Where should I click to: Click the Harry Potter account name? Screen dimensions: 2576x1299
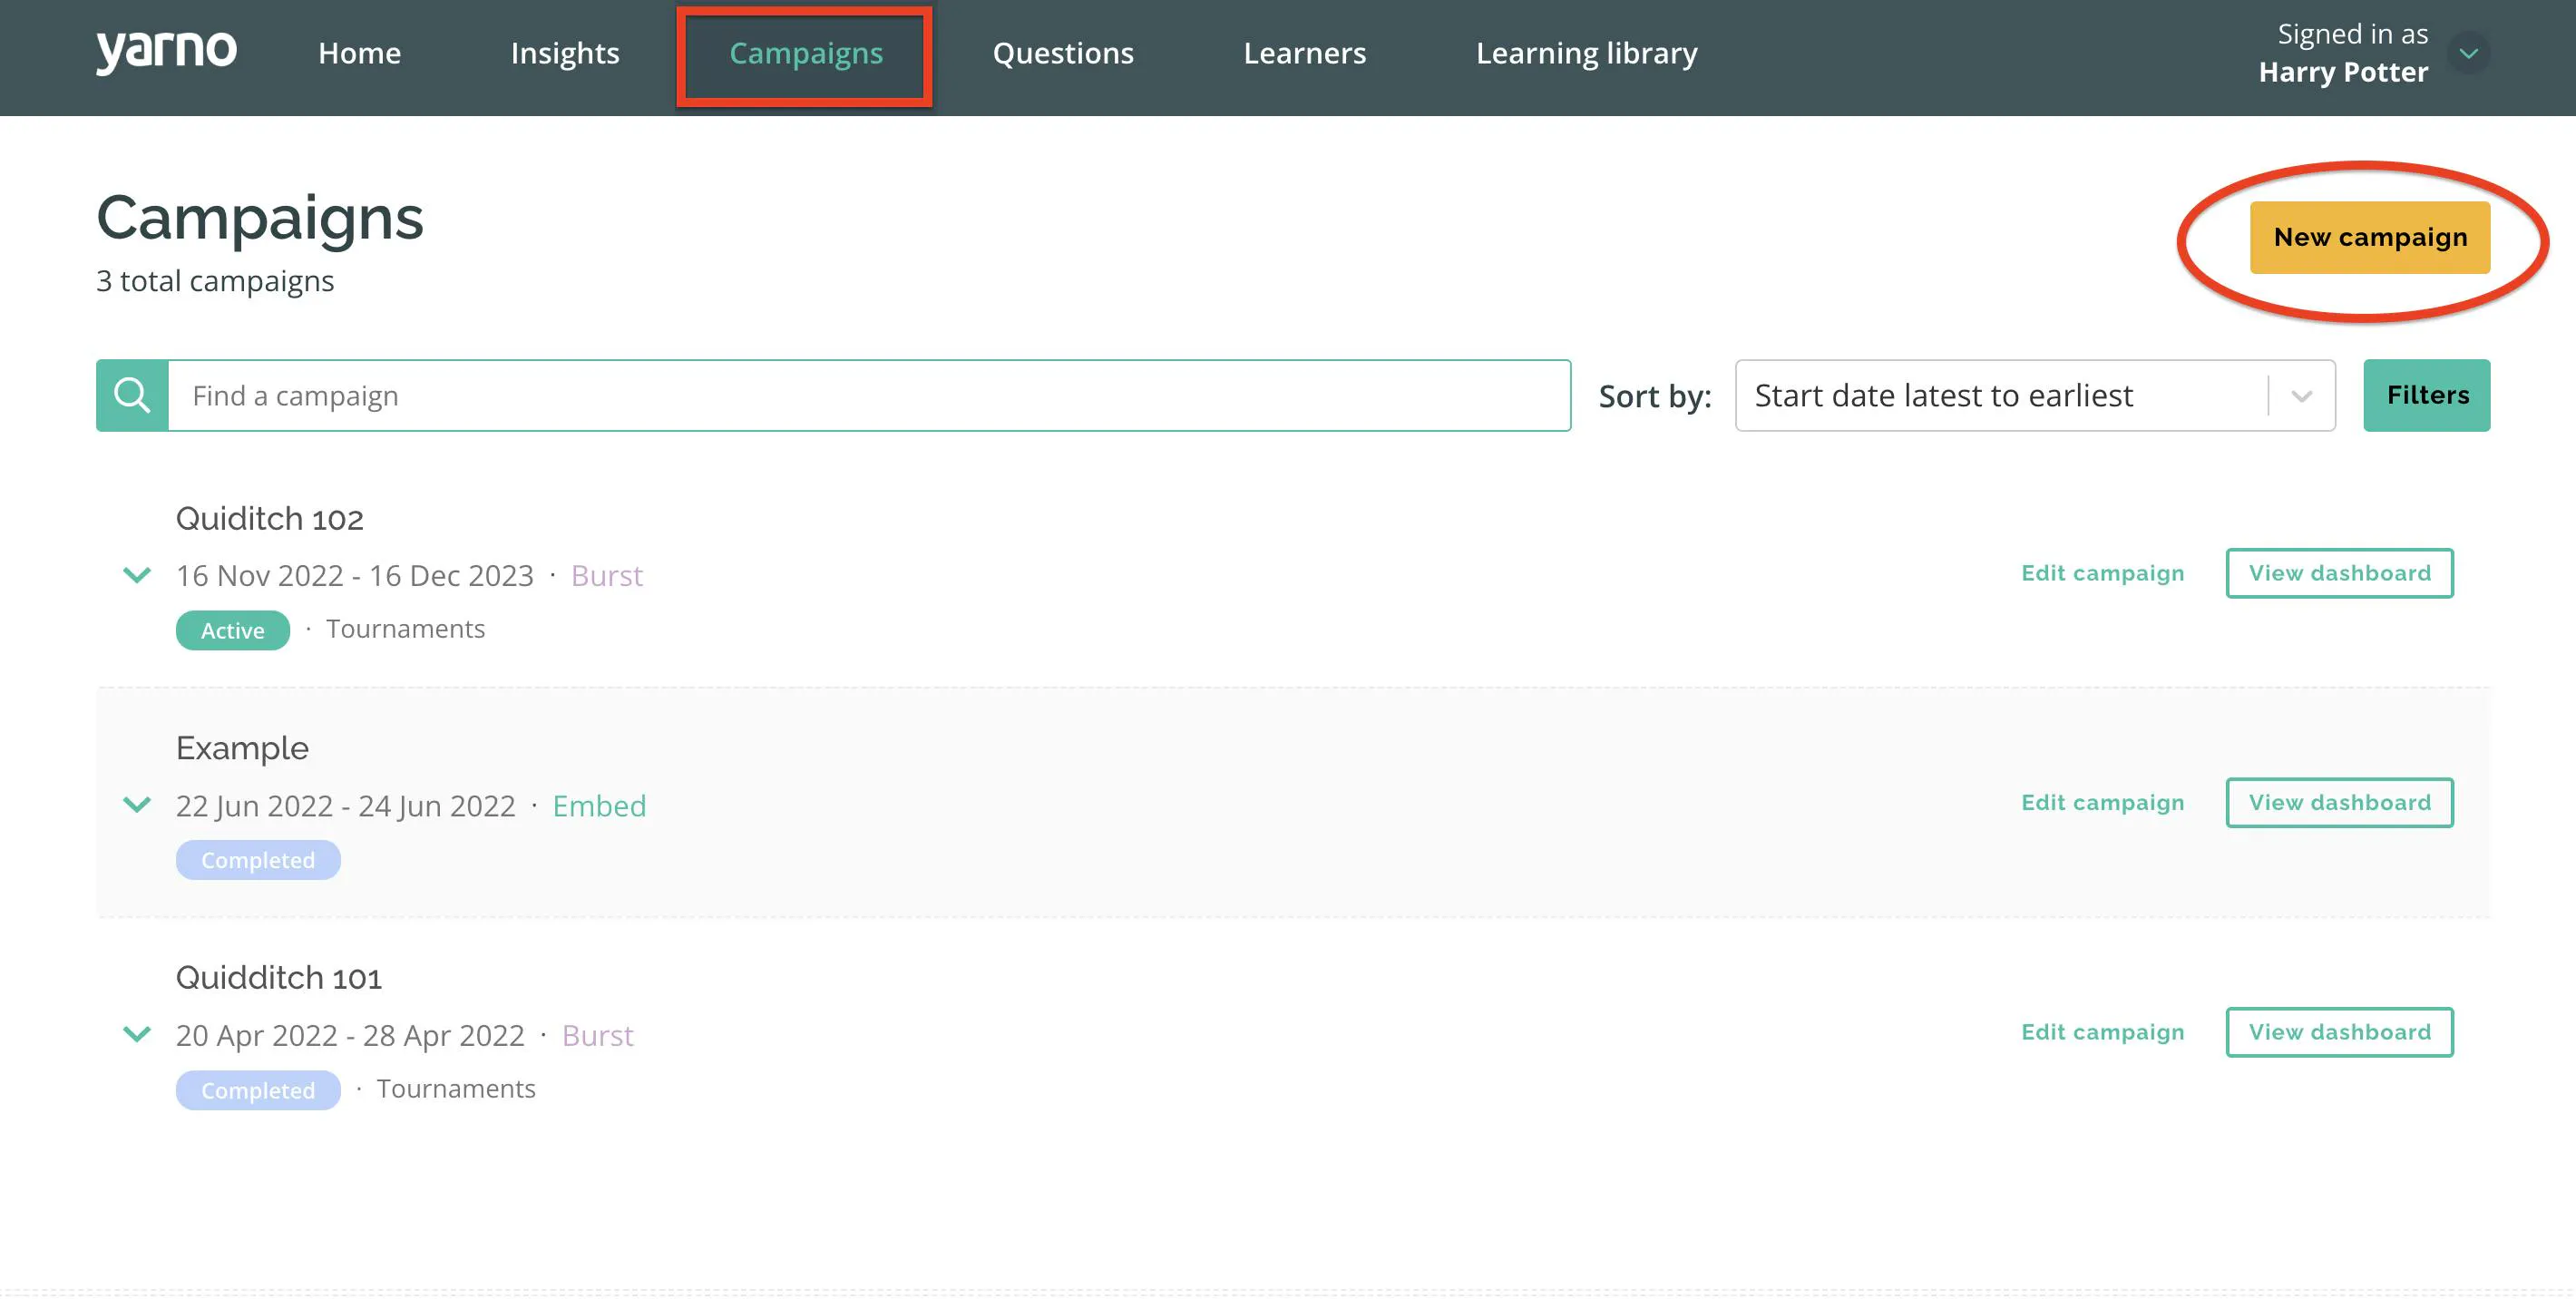coord(2343,72)
